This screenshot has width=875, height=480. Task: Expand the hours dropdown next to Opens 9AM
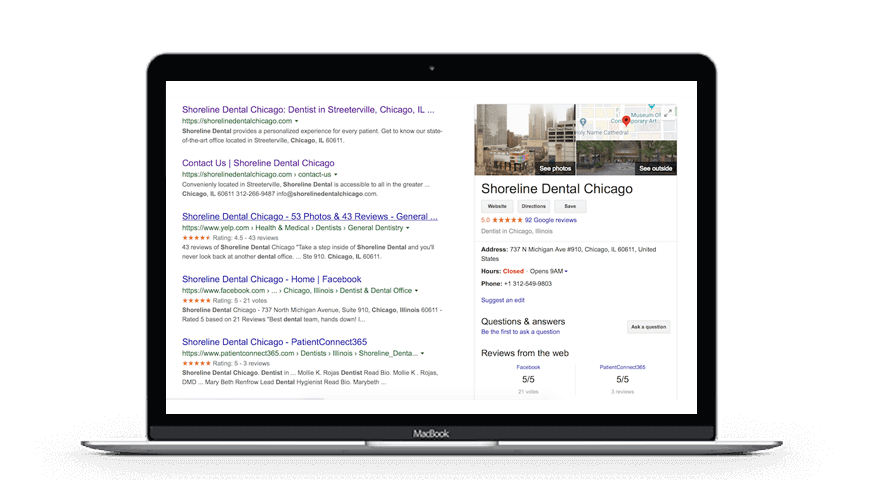566,272
